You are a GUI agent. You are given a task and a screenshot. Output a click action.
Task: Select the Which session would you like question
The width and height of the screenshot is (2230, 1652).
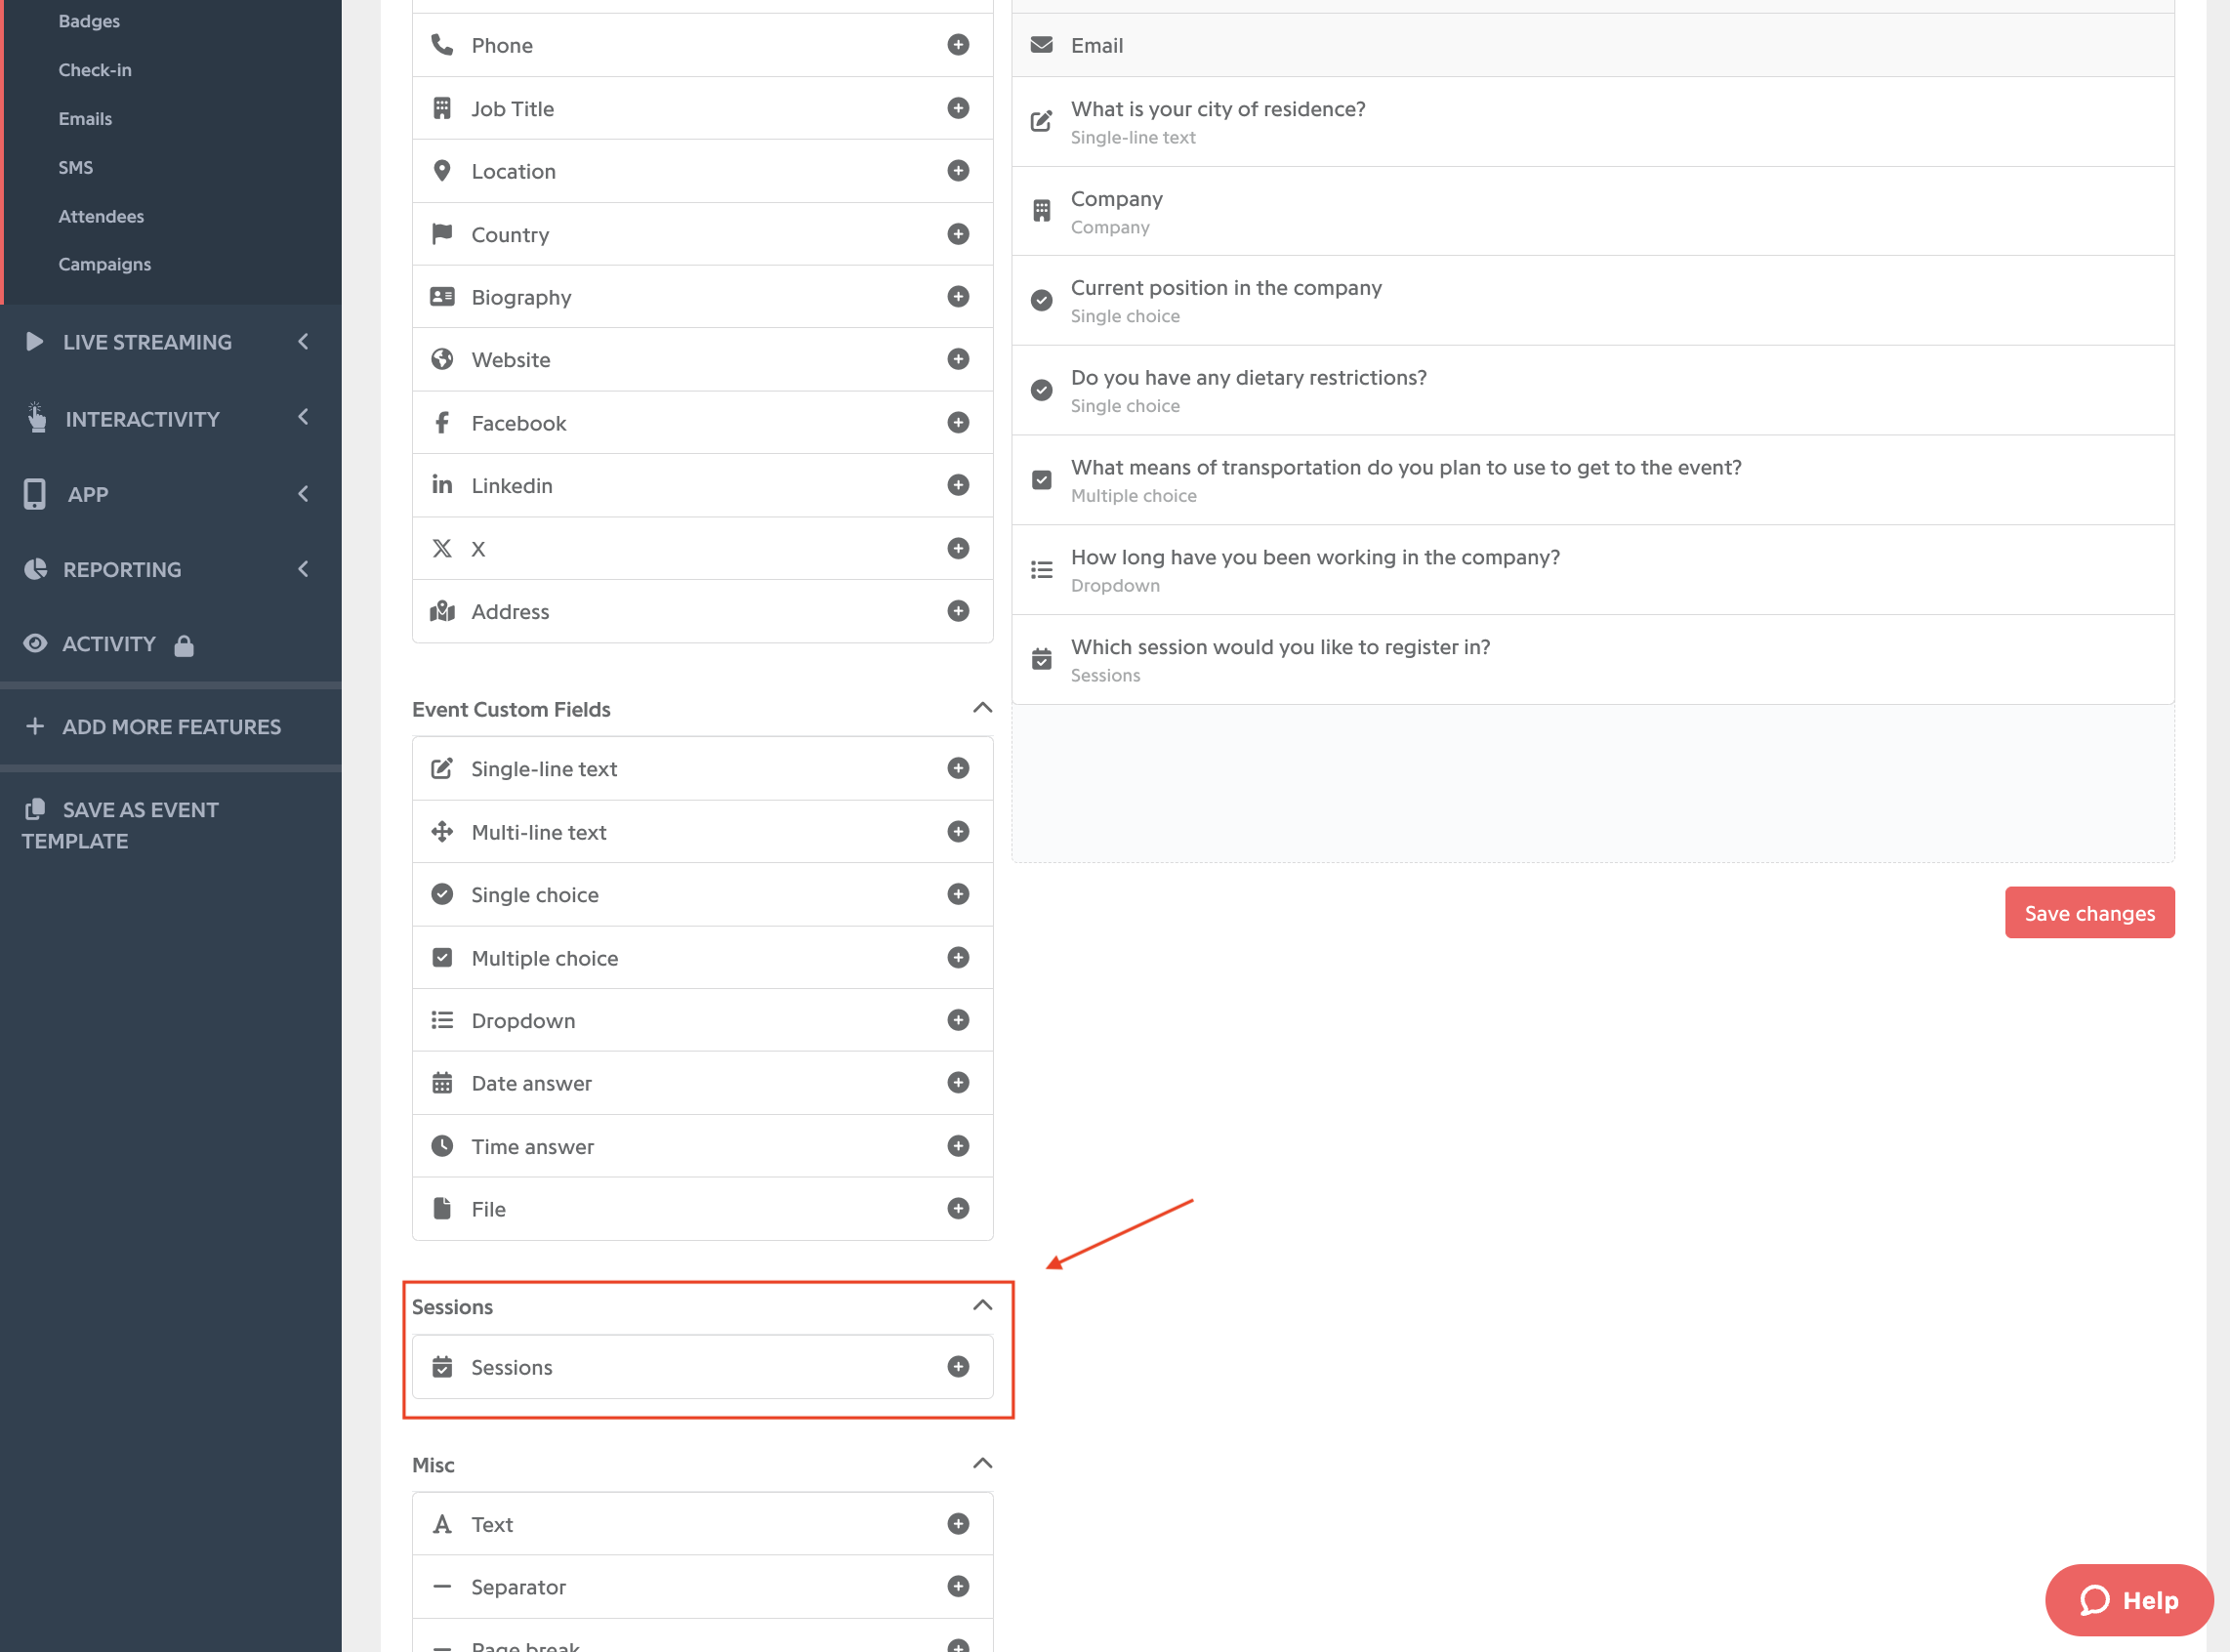pos(1593,660)
